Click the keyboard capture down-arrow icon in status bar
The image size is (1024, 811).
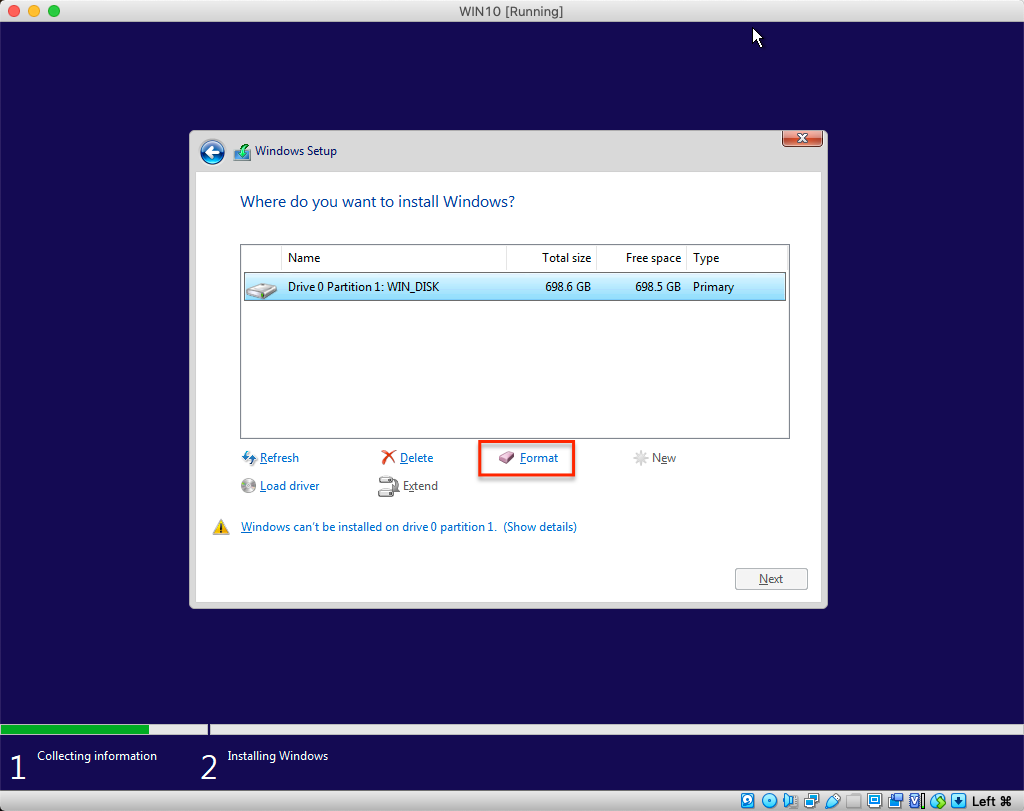tap(959, 801)
